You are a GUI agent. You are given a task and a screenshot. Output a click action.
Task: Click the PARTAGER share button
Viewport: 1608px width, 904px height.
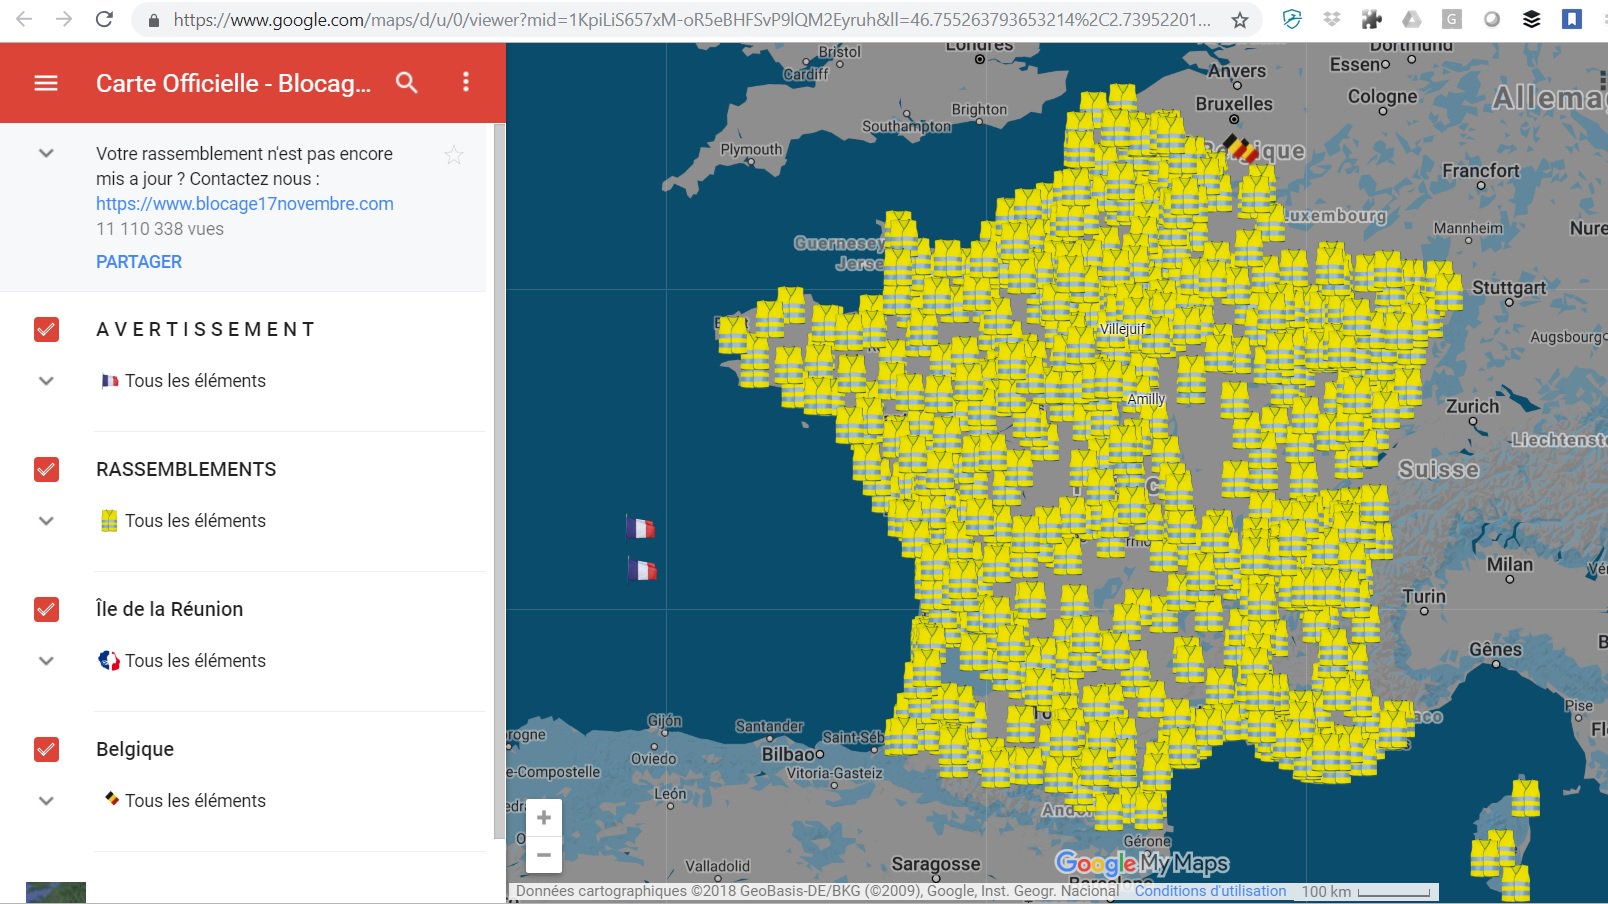point(139,262)
